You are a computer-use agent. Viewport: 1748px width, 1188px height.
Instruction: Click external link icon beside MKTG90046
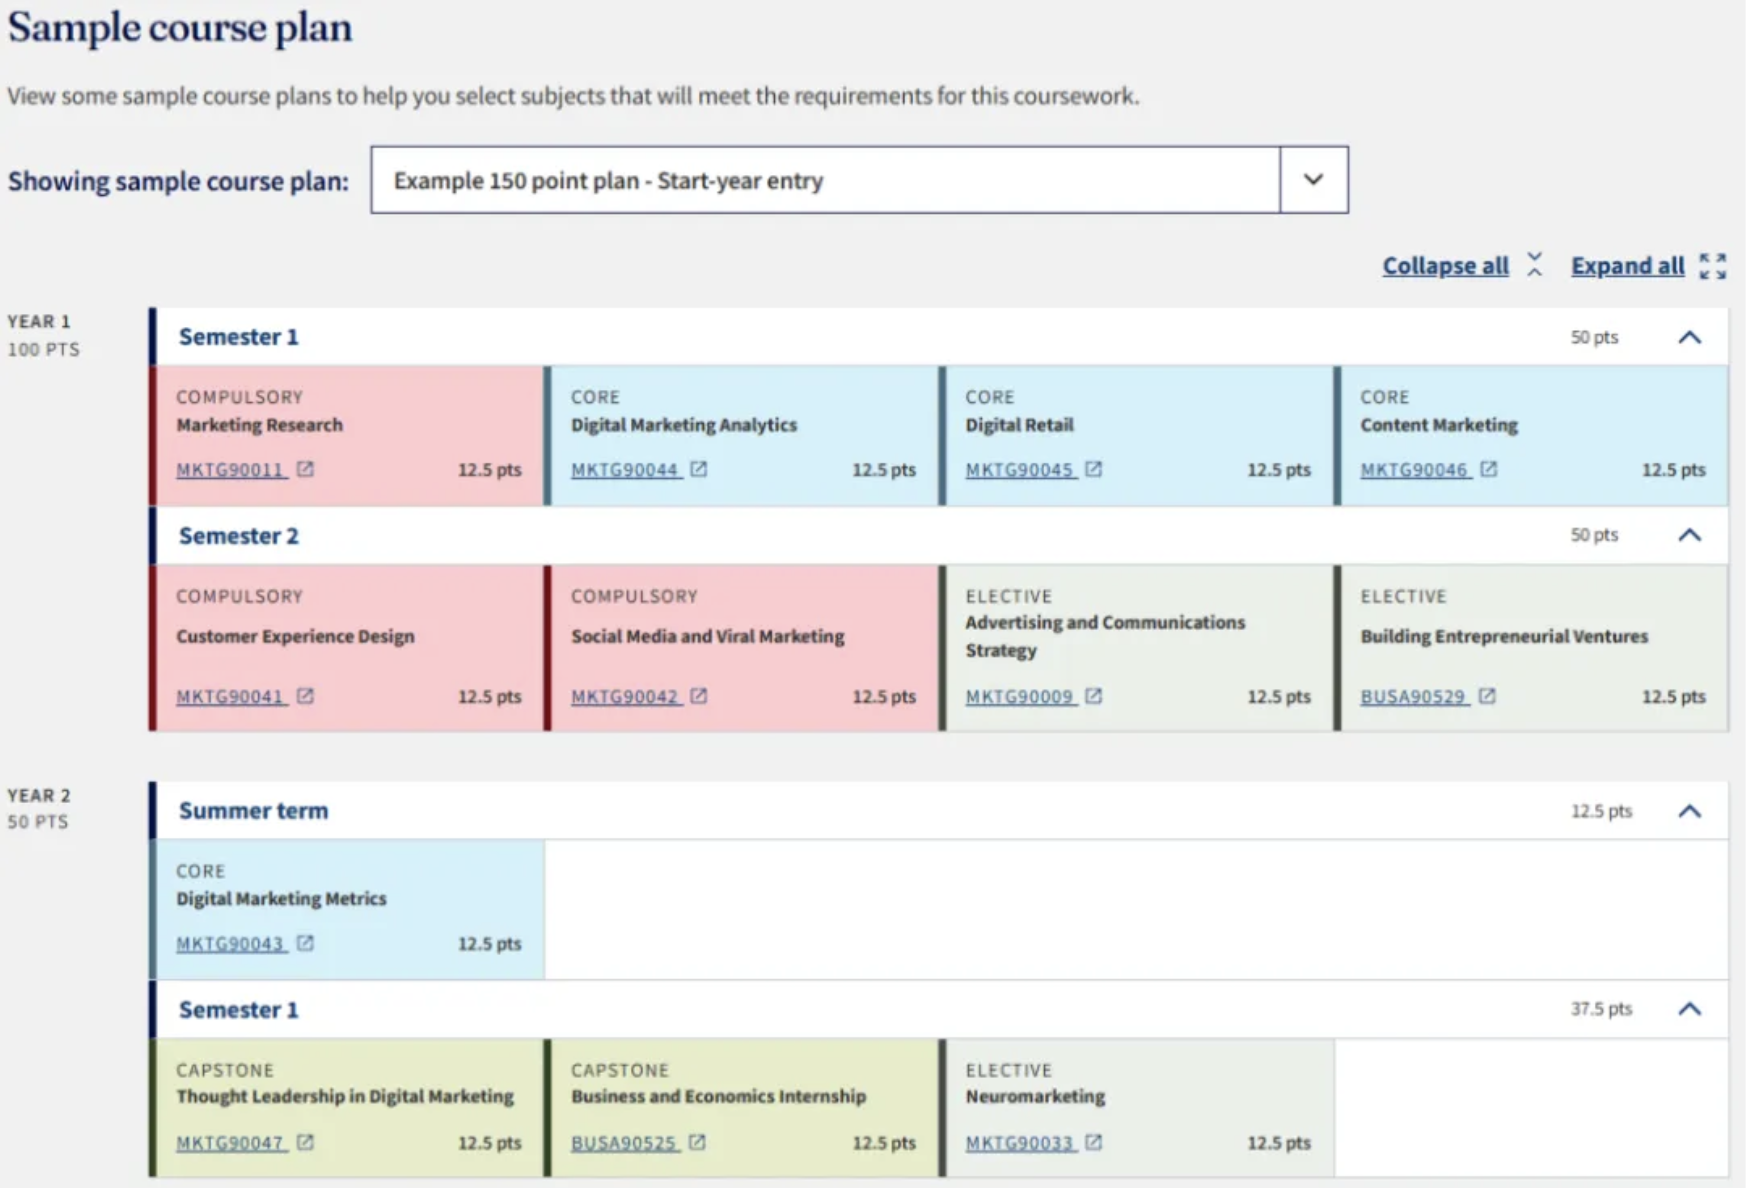coord(1489,469)
